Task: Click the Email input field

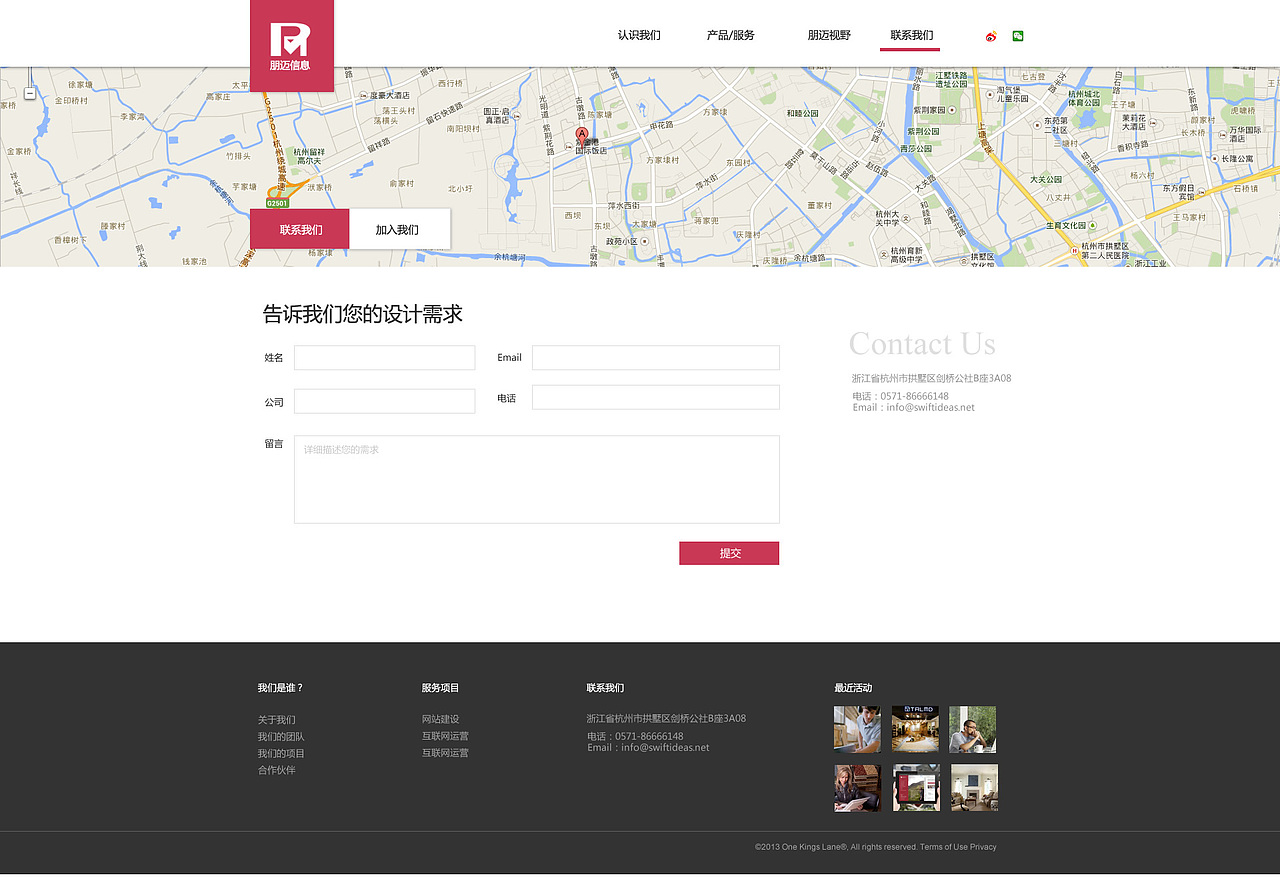Action: point(656,358)
